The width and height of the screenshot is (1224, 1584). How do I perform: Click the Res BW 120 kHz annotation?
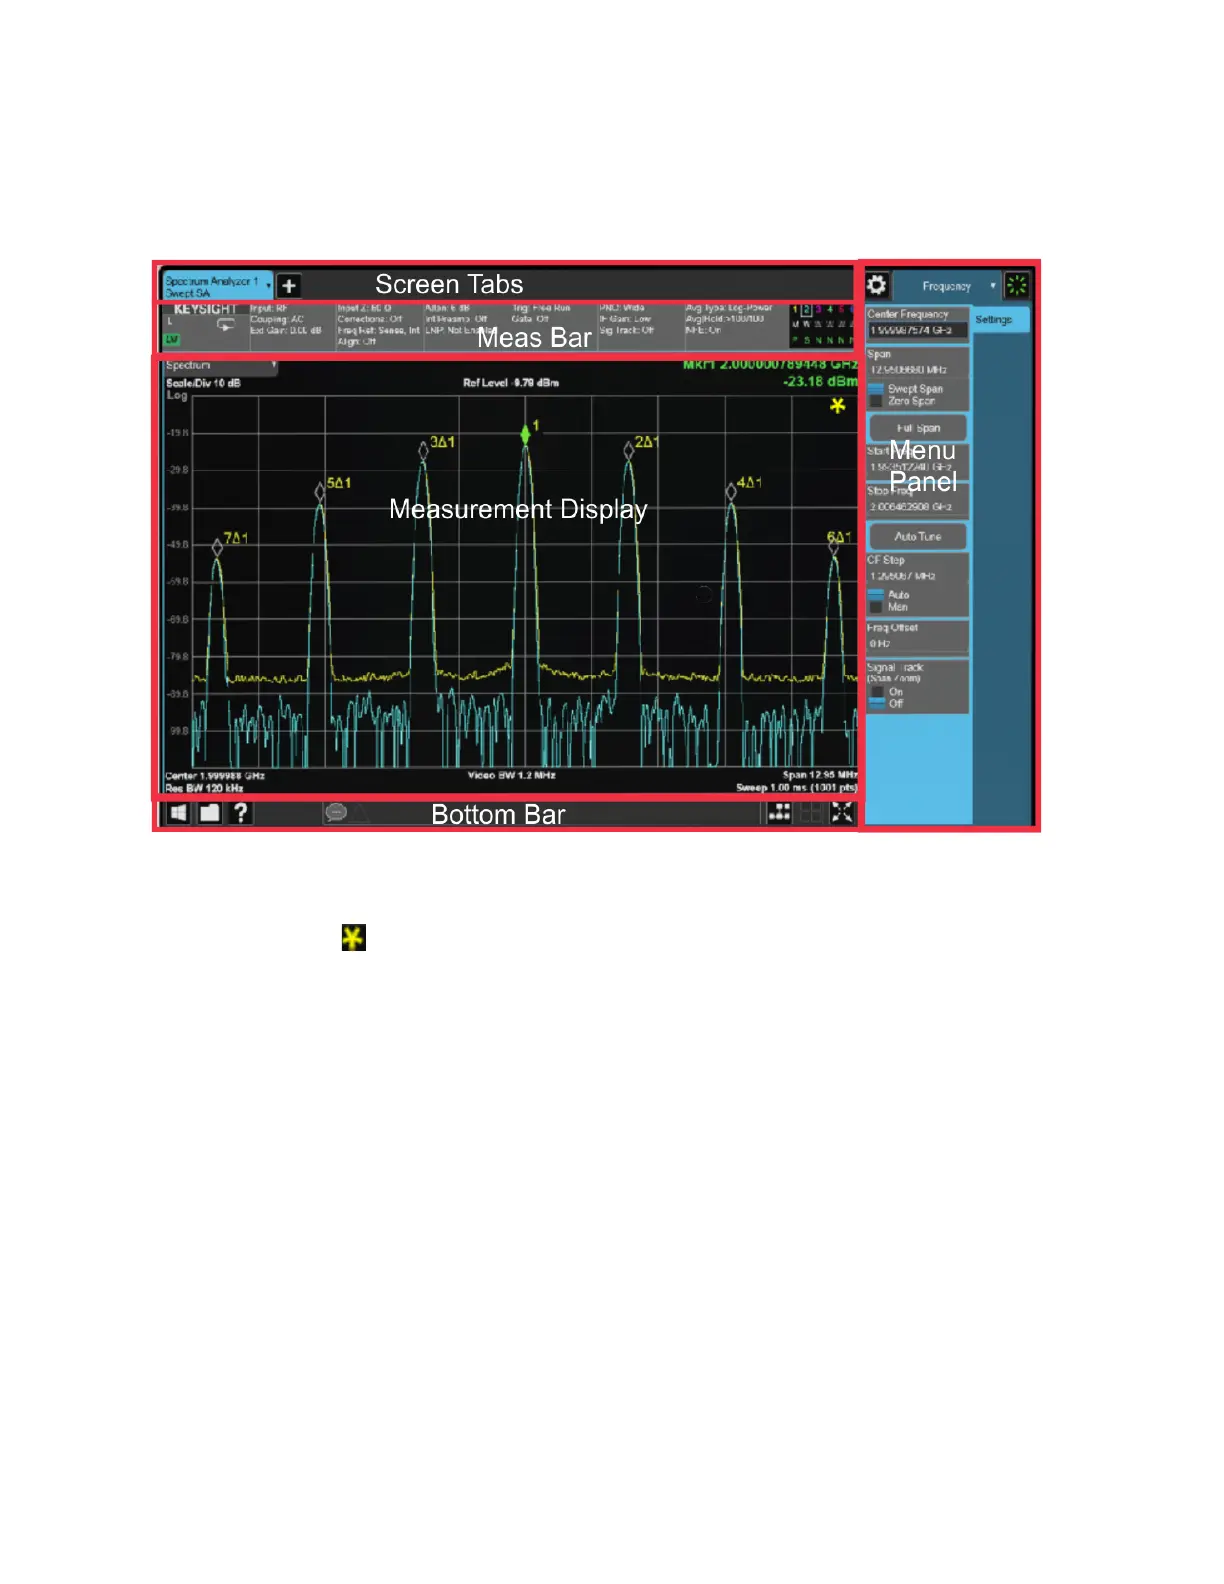pos(204,788)
